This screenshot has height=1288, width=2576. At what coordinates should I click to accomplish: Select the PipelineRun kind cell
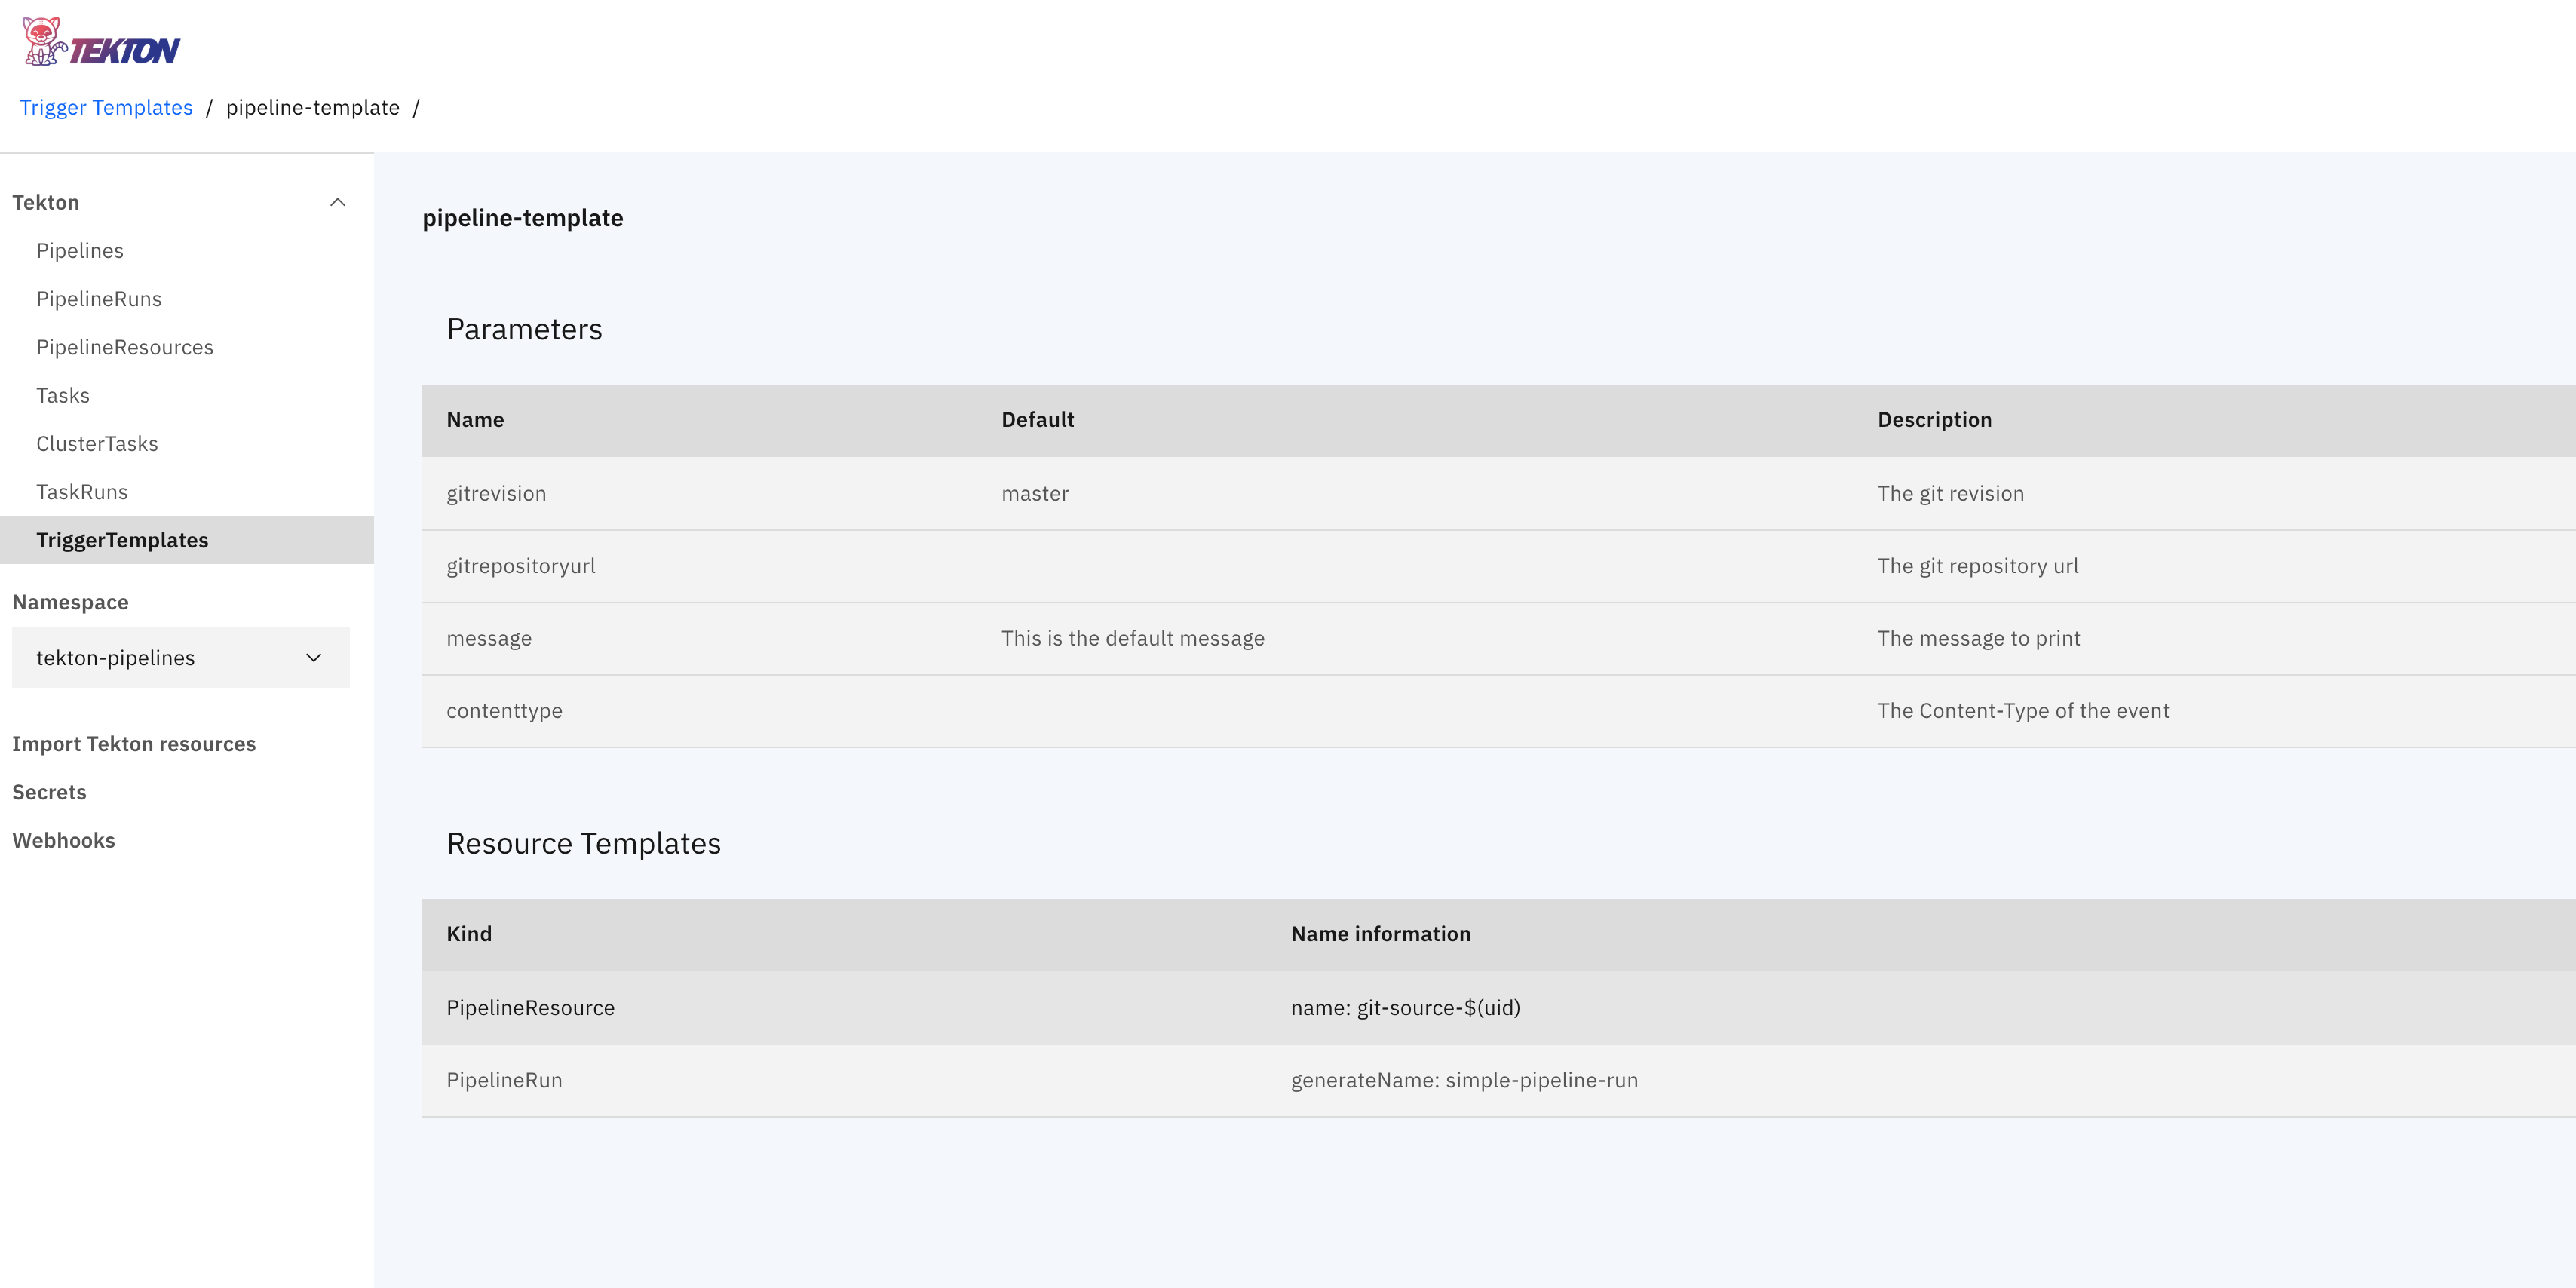click(x=504, y=1080)
